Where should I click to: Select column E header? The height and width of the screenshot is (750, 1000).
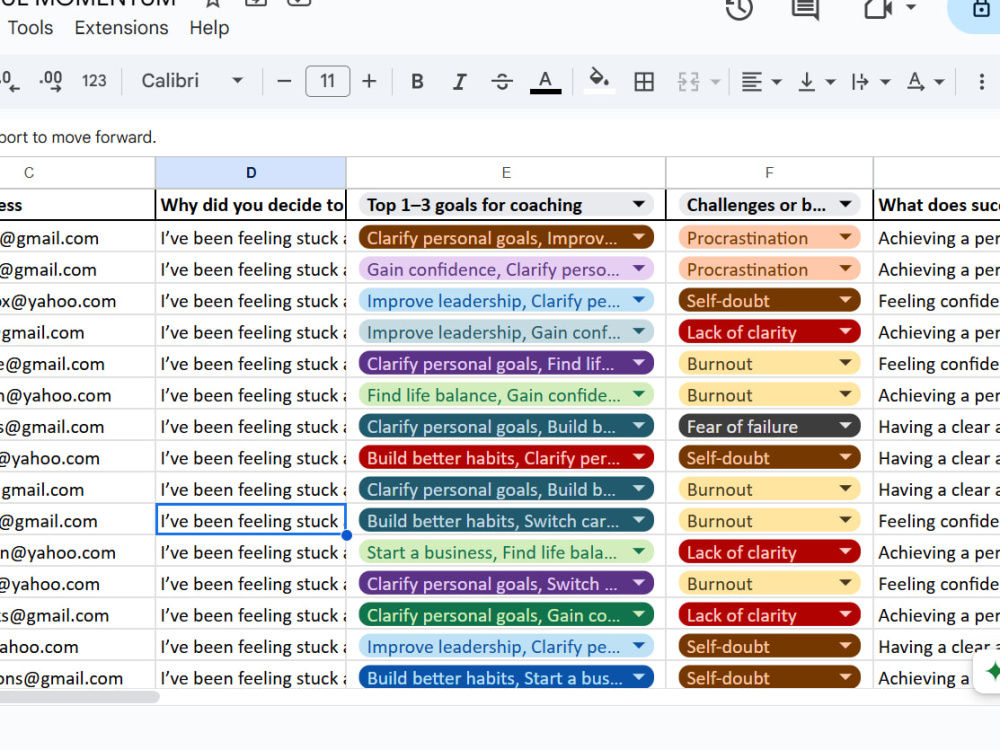(506, 173)
